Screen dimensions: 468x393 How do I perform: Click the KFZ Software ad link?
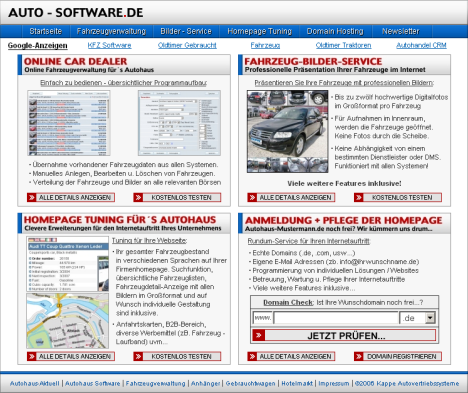[x=109, y=45]
